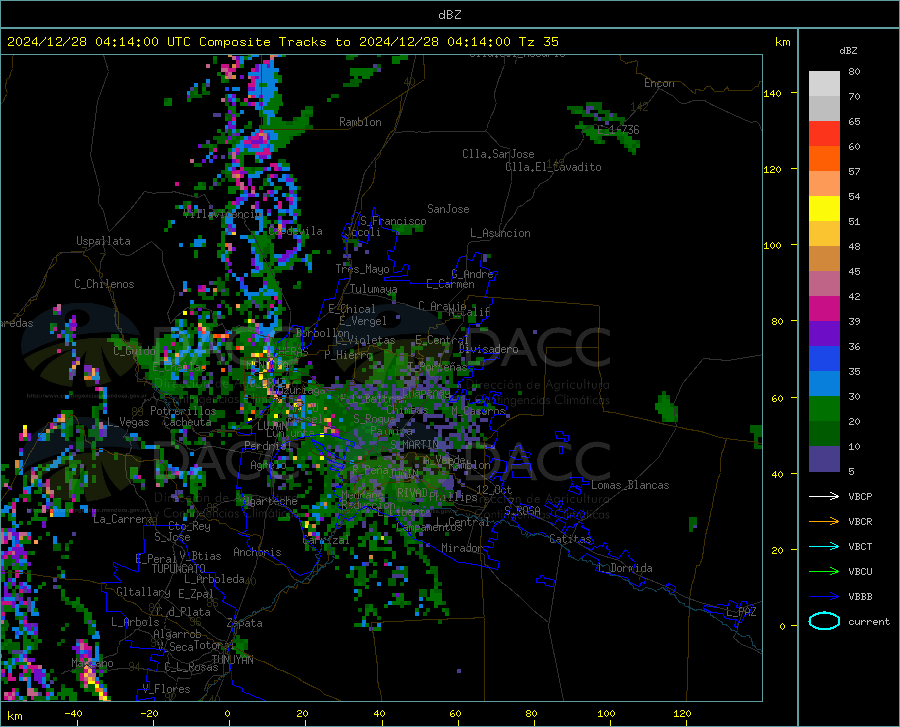The image size is (900, 727).
Task: Click the 'Gltallary' map label
Action: 143,592
